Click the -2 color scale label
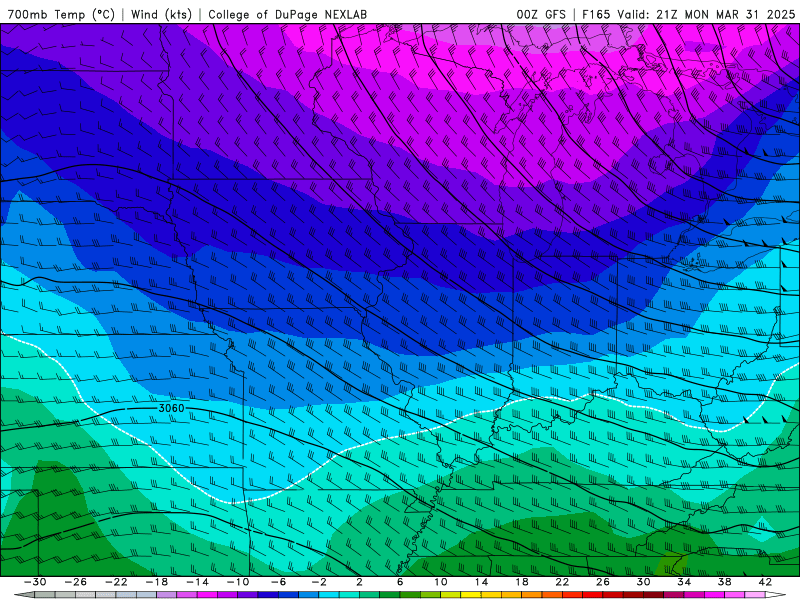 coord(319,582)
